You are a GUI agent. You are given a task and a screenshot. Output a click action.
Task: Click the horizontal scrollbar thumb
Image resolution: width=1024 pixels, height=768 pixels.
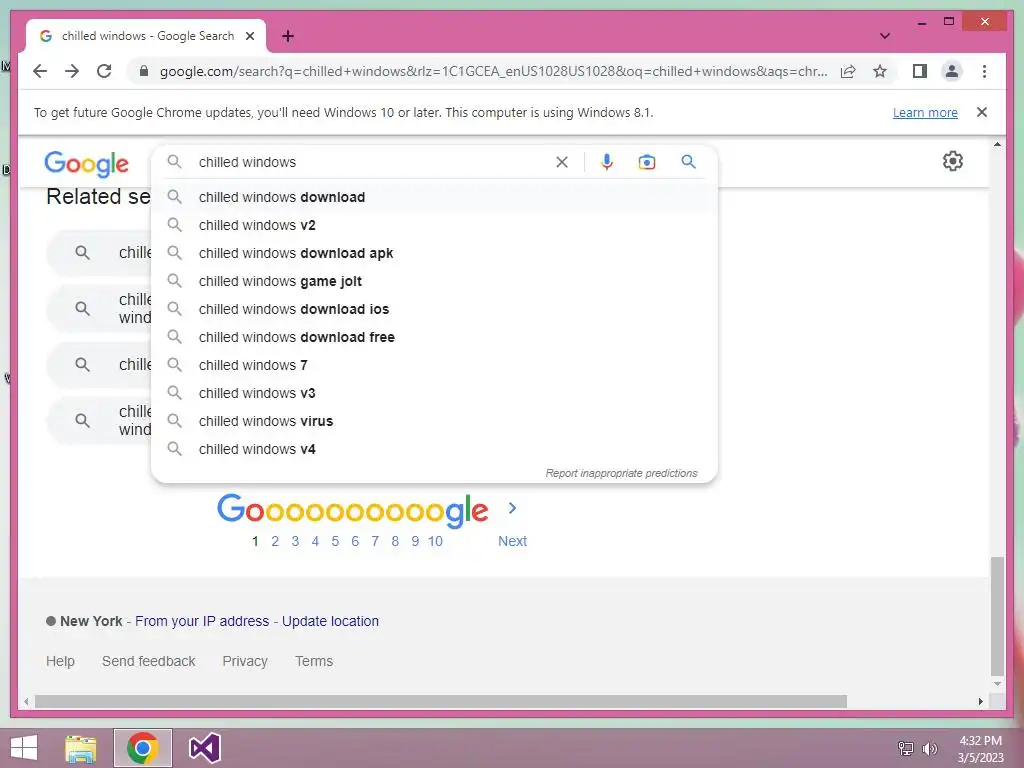tap(441, 701)
